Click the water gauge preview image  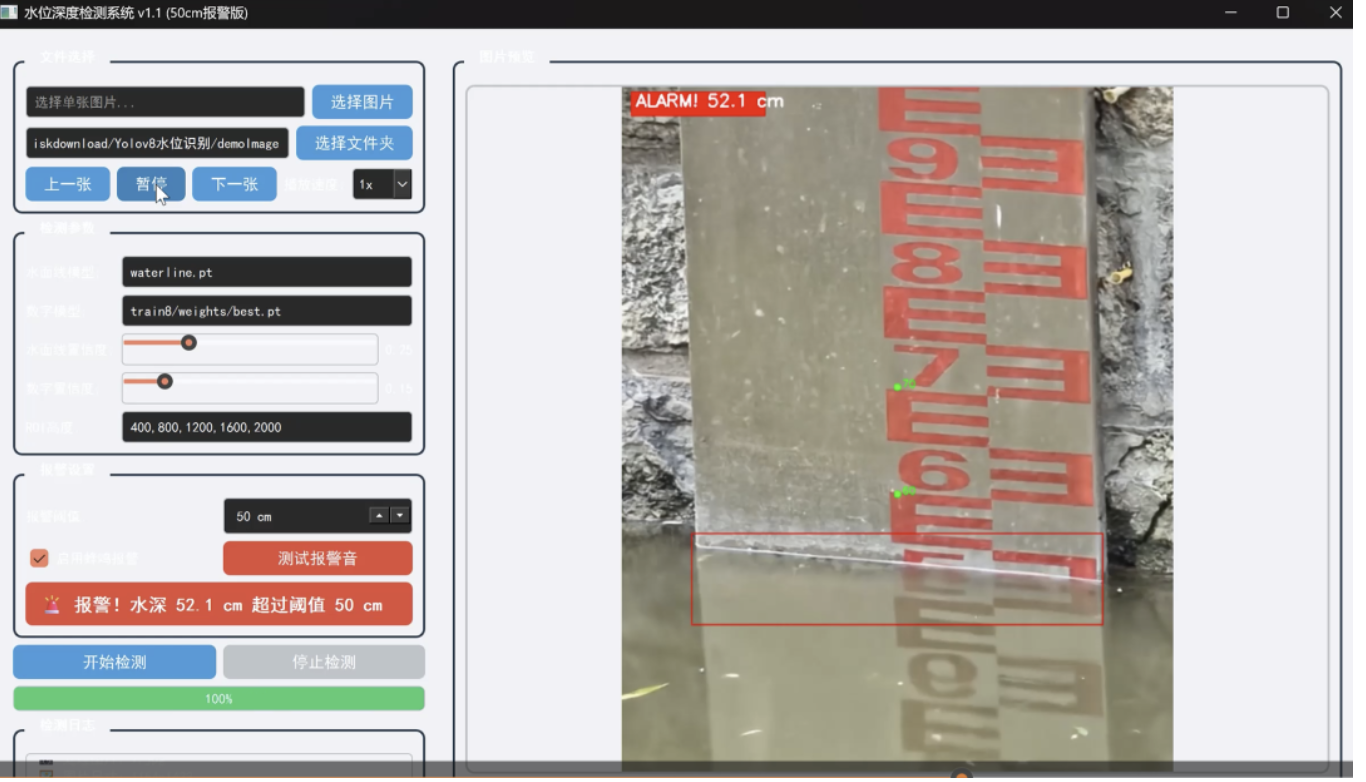click(x=897, y=428)
